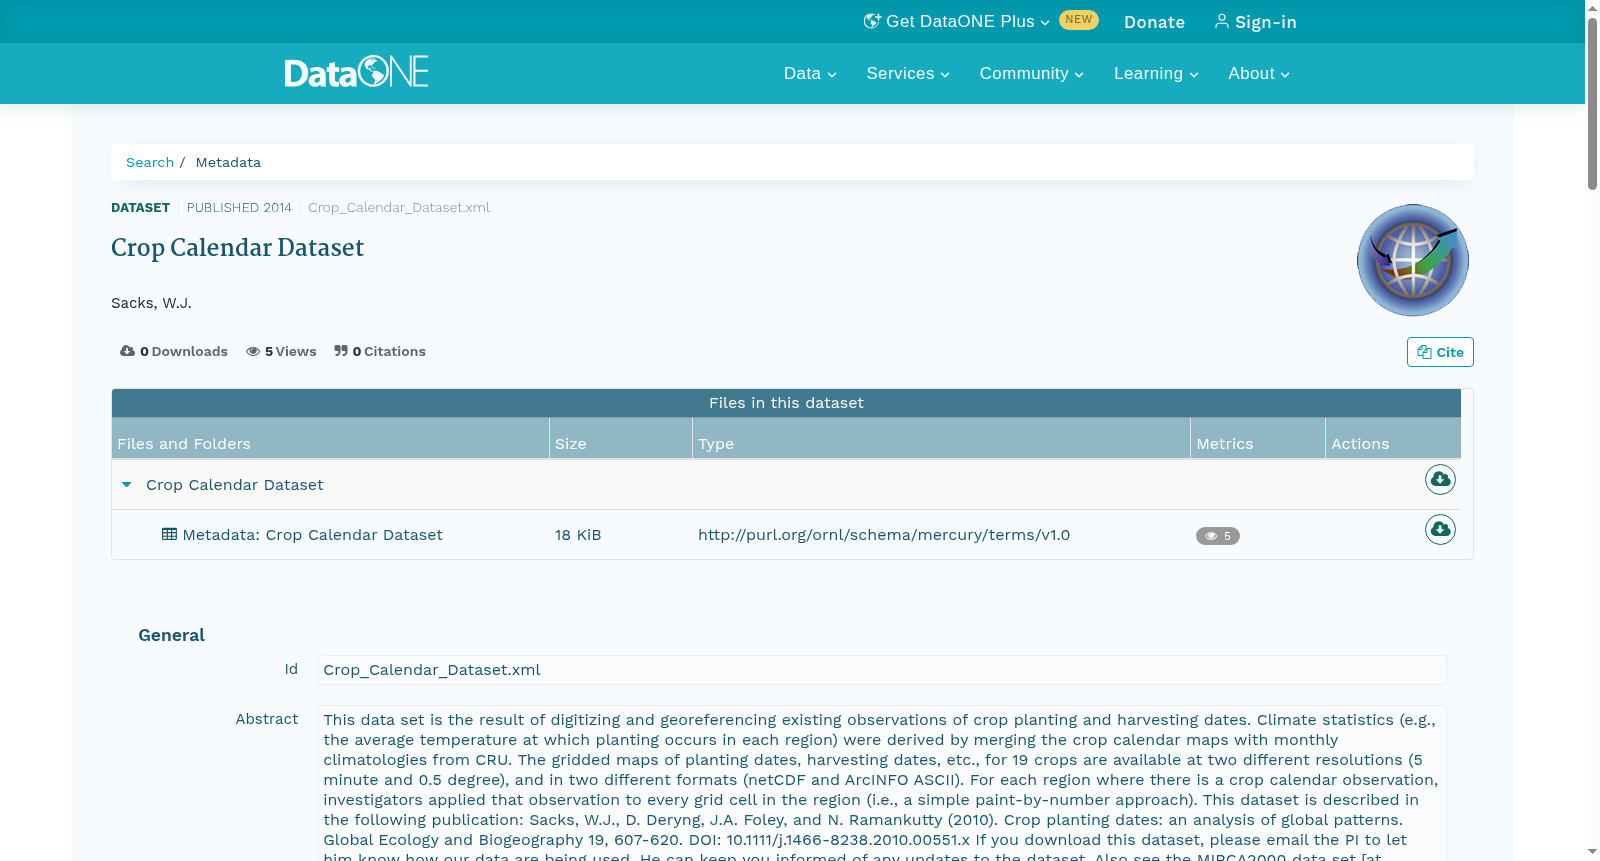The width and height of the screenshot is (1600, 861).
Task: Click the 18 KiB size value
Action: click(578, 535)
